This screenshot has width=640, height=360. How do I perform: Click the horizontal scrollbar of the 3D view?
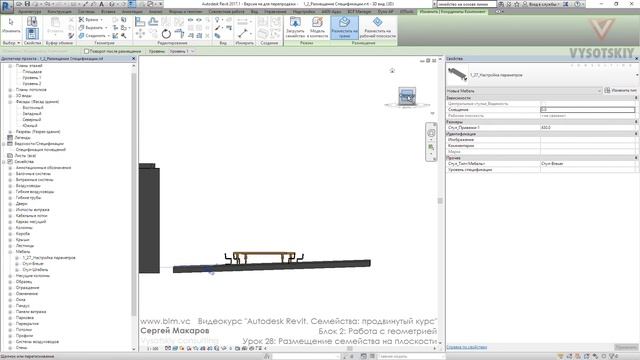(349, 349)
